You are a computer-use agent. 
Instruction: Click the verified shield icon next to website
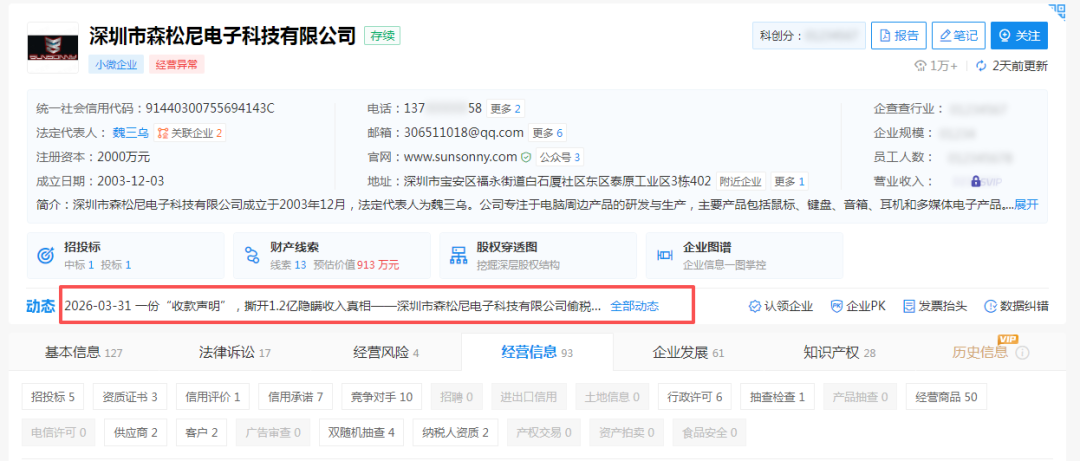tap(526, 157)
